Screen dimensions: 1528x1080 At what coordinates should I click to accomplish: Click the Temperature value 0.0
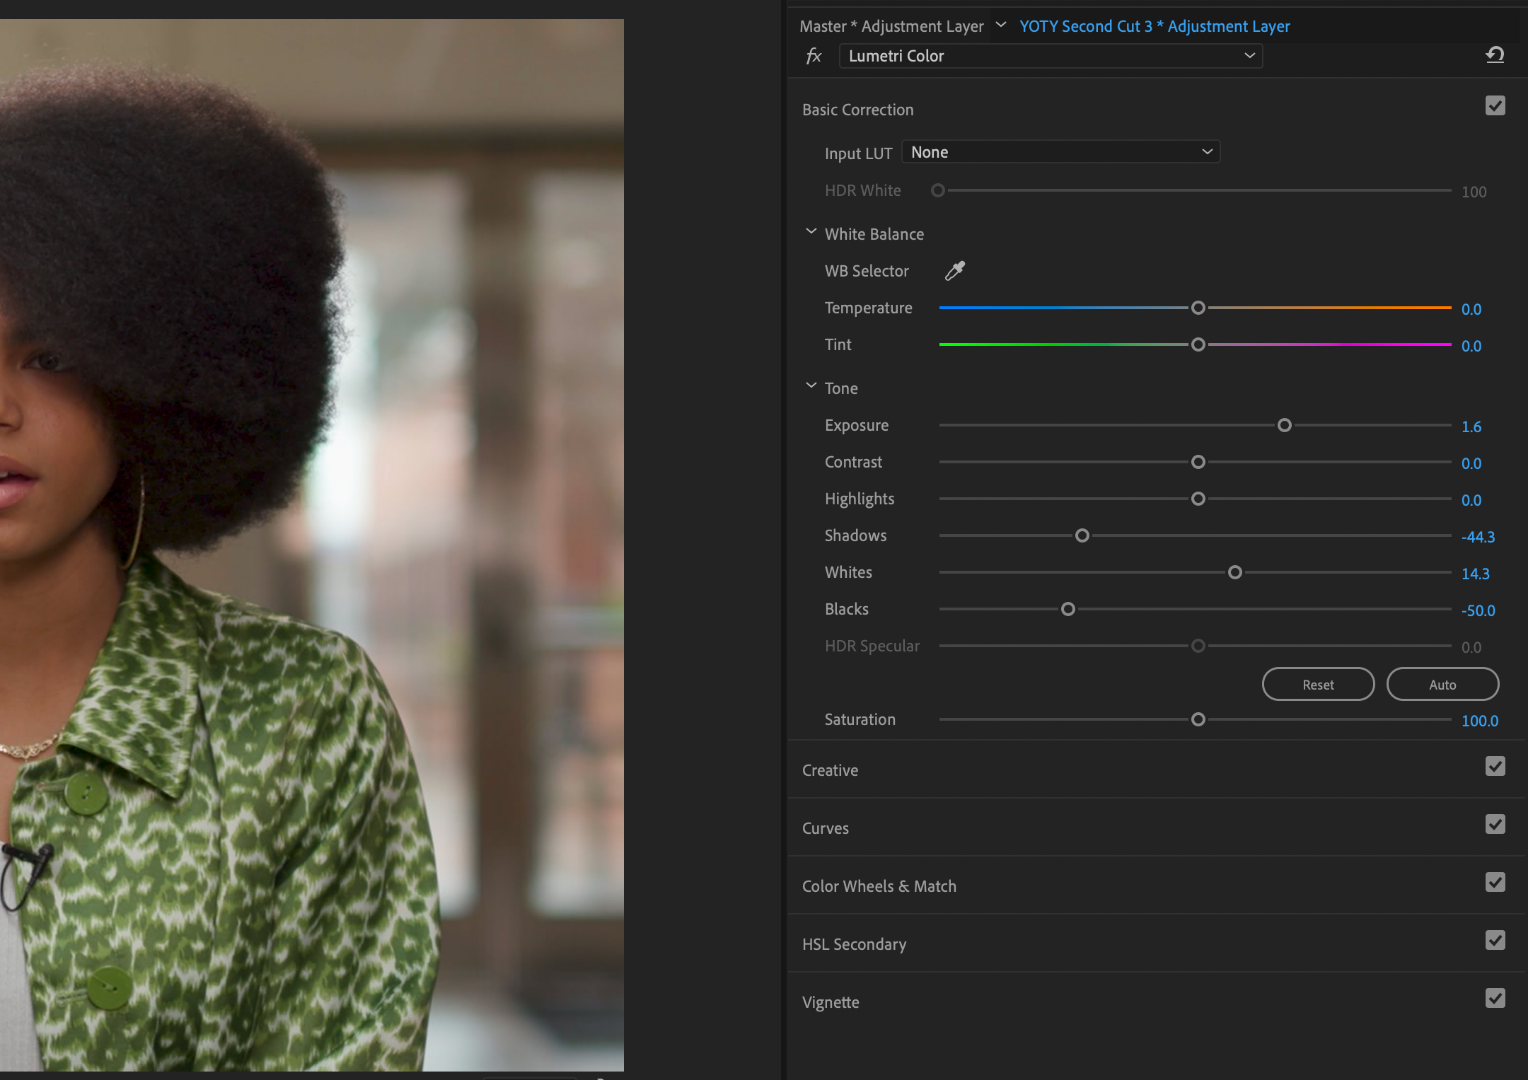(x=1471, y=309)
